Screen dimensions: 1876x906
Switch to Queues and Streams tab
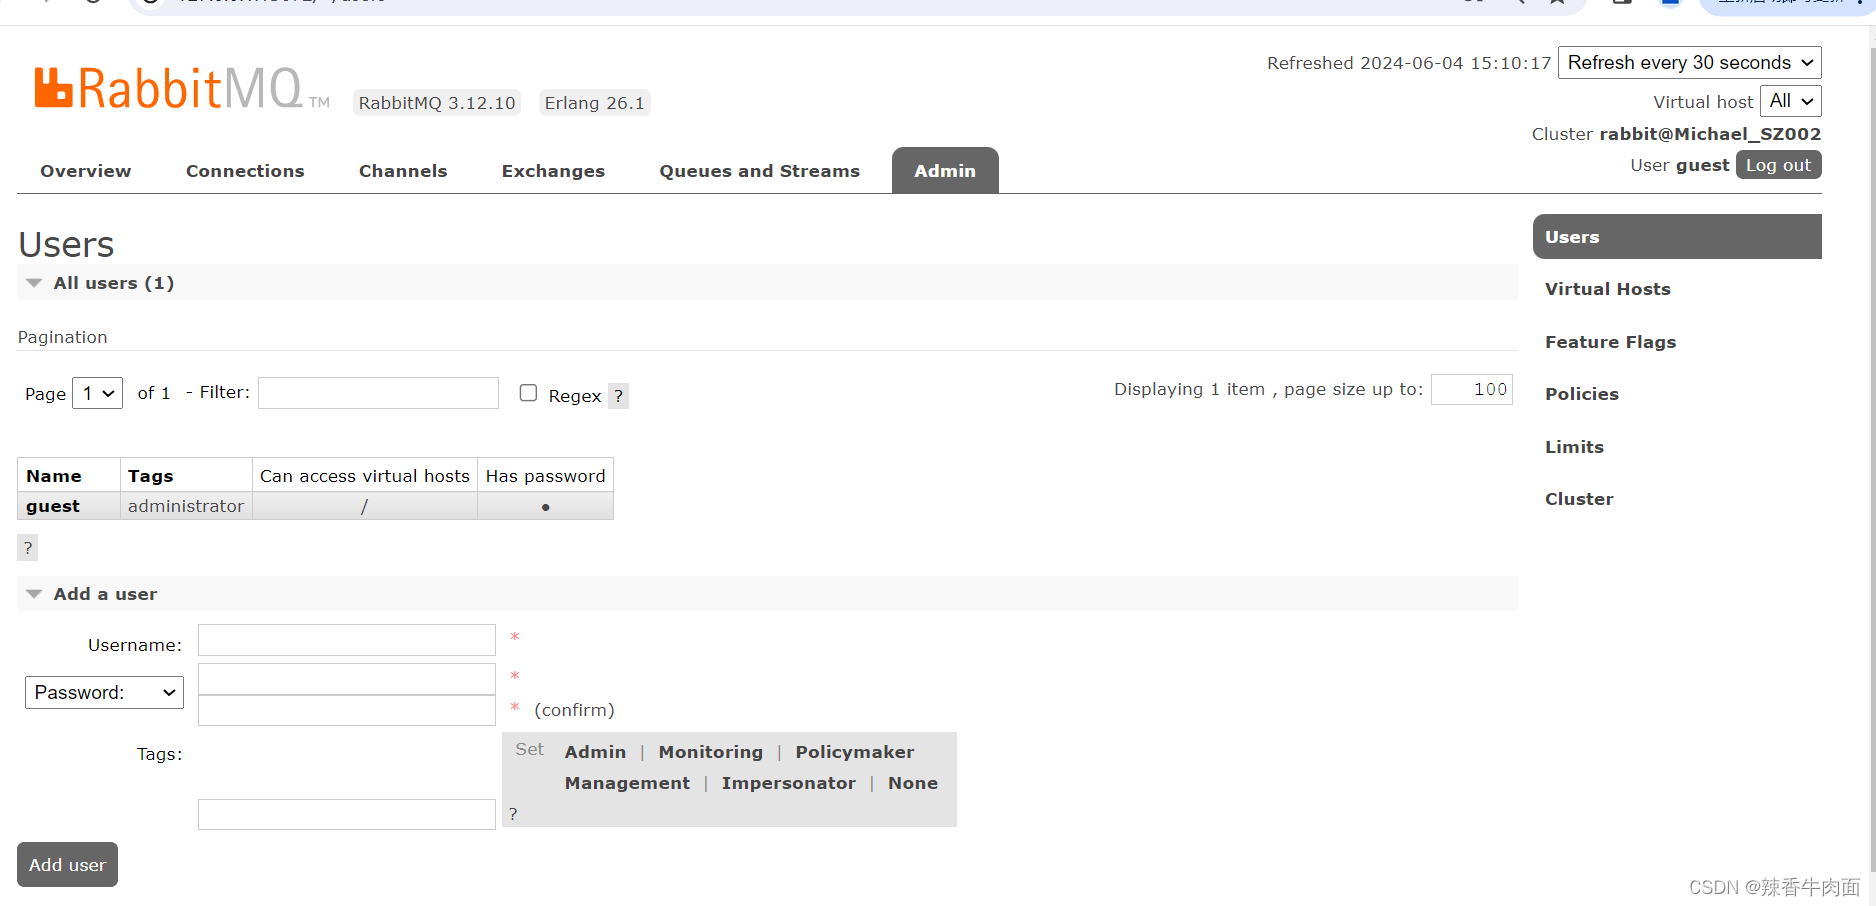759,171
